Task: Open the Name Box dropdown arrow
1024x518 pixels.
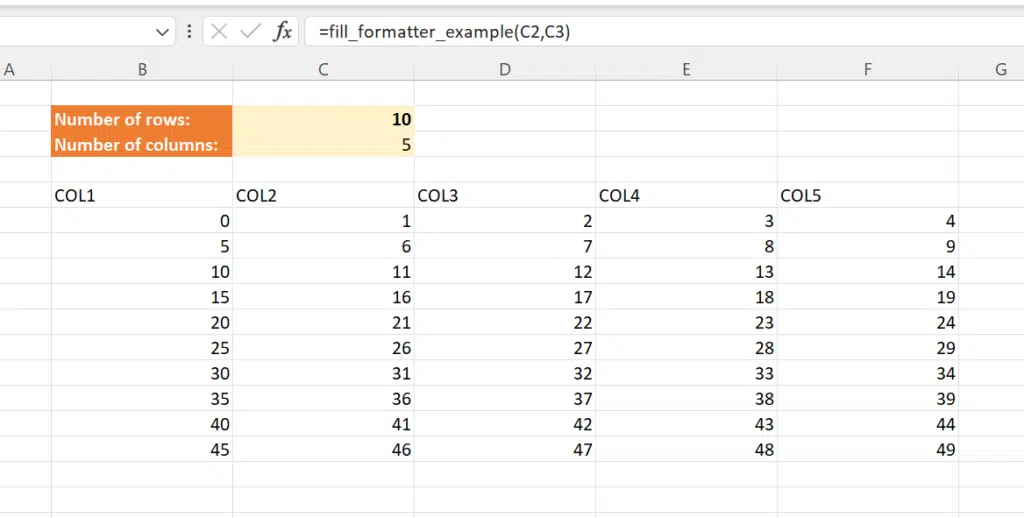Action: (163, 32)
